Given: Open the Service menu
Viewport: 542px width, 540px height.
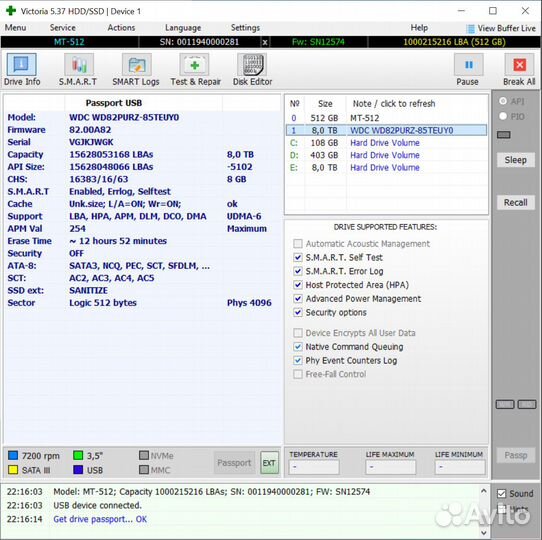Looking at the screenshot, I should (x=63, y=28).
